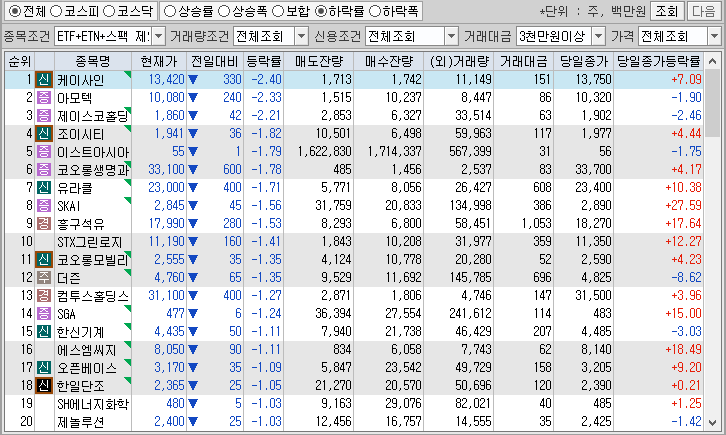Click the scrollbar up arrow
726x435 pixels.
(713, 62)
